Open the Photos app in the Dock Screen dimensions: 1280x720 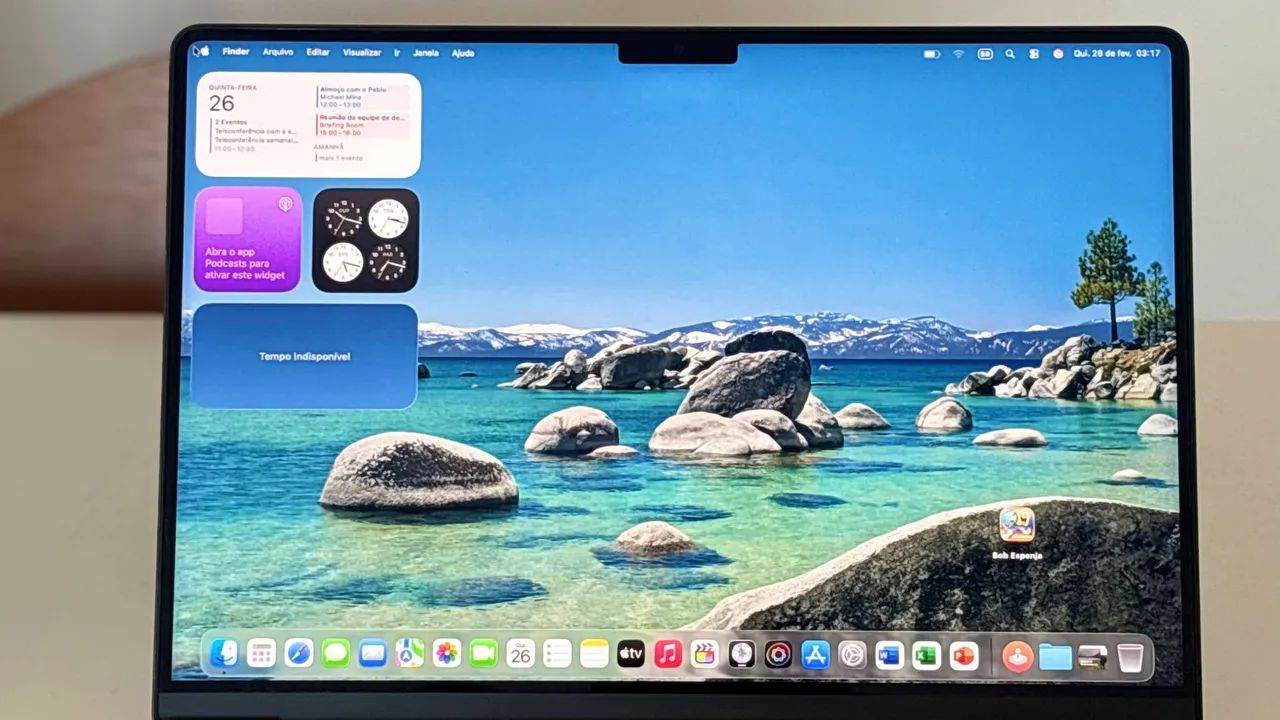tap(447, 653)
